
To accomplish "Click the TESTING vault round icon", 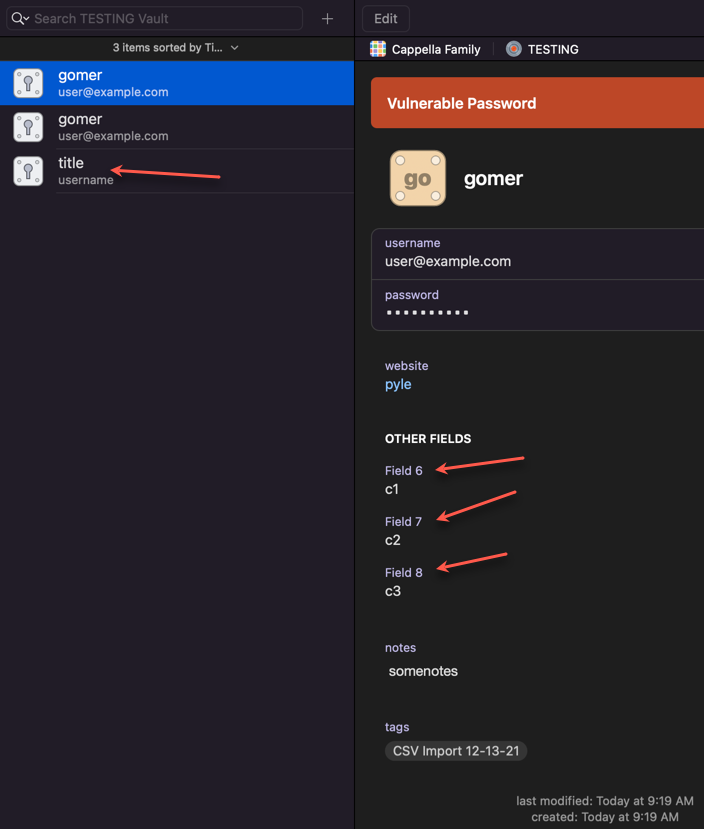I will [x=514, y=49].
